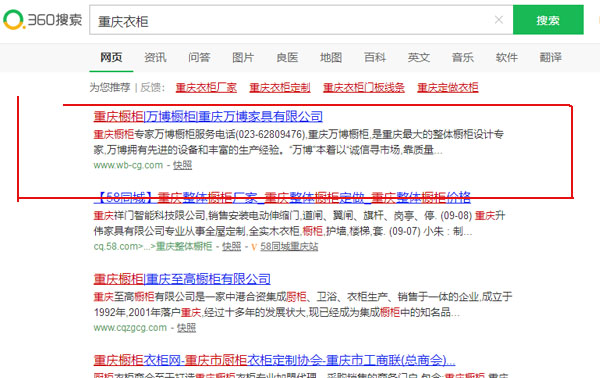Open suggested search 重庆衣柜厂家
The height and width of the screenshot is (378, 600).
(206, 88)
